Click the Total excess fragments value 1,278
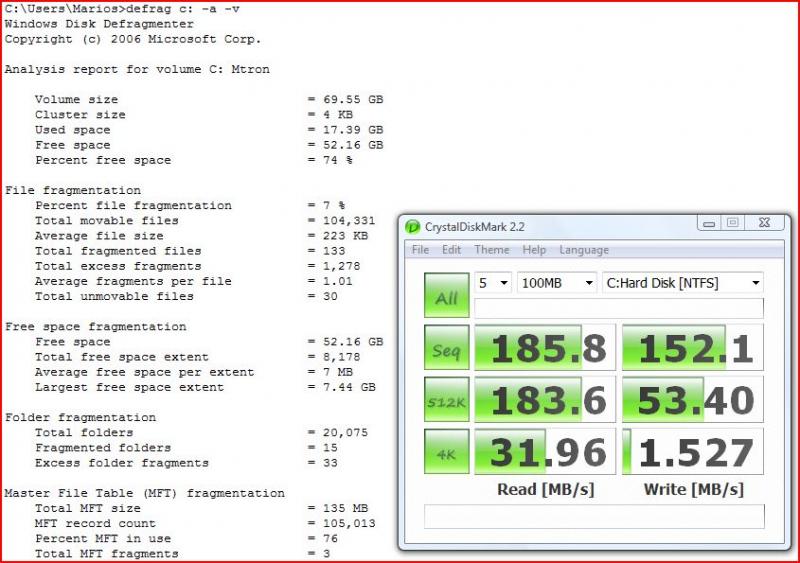The width and height of the screenshot is (800, 563). point(341,266)
